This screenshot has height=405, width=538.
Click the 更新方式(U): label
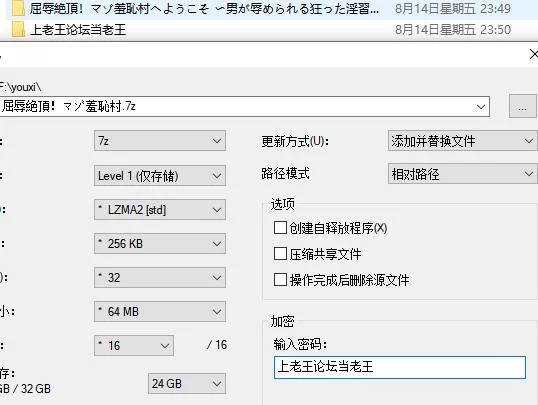(x=295, y=141)
